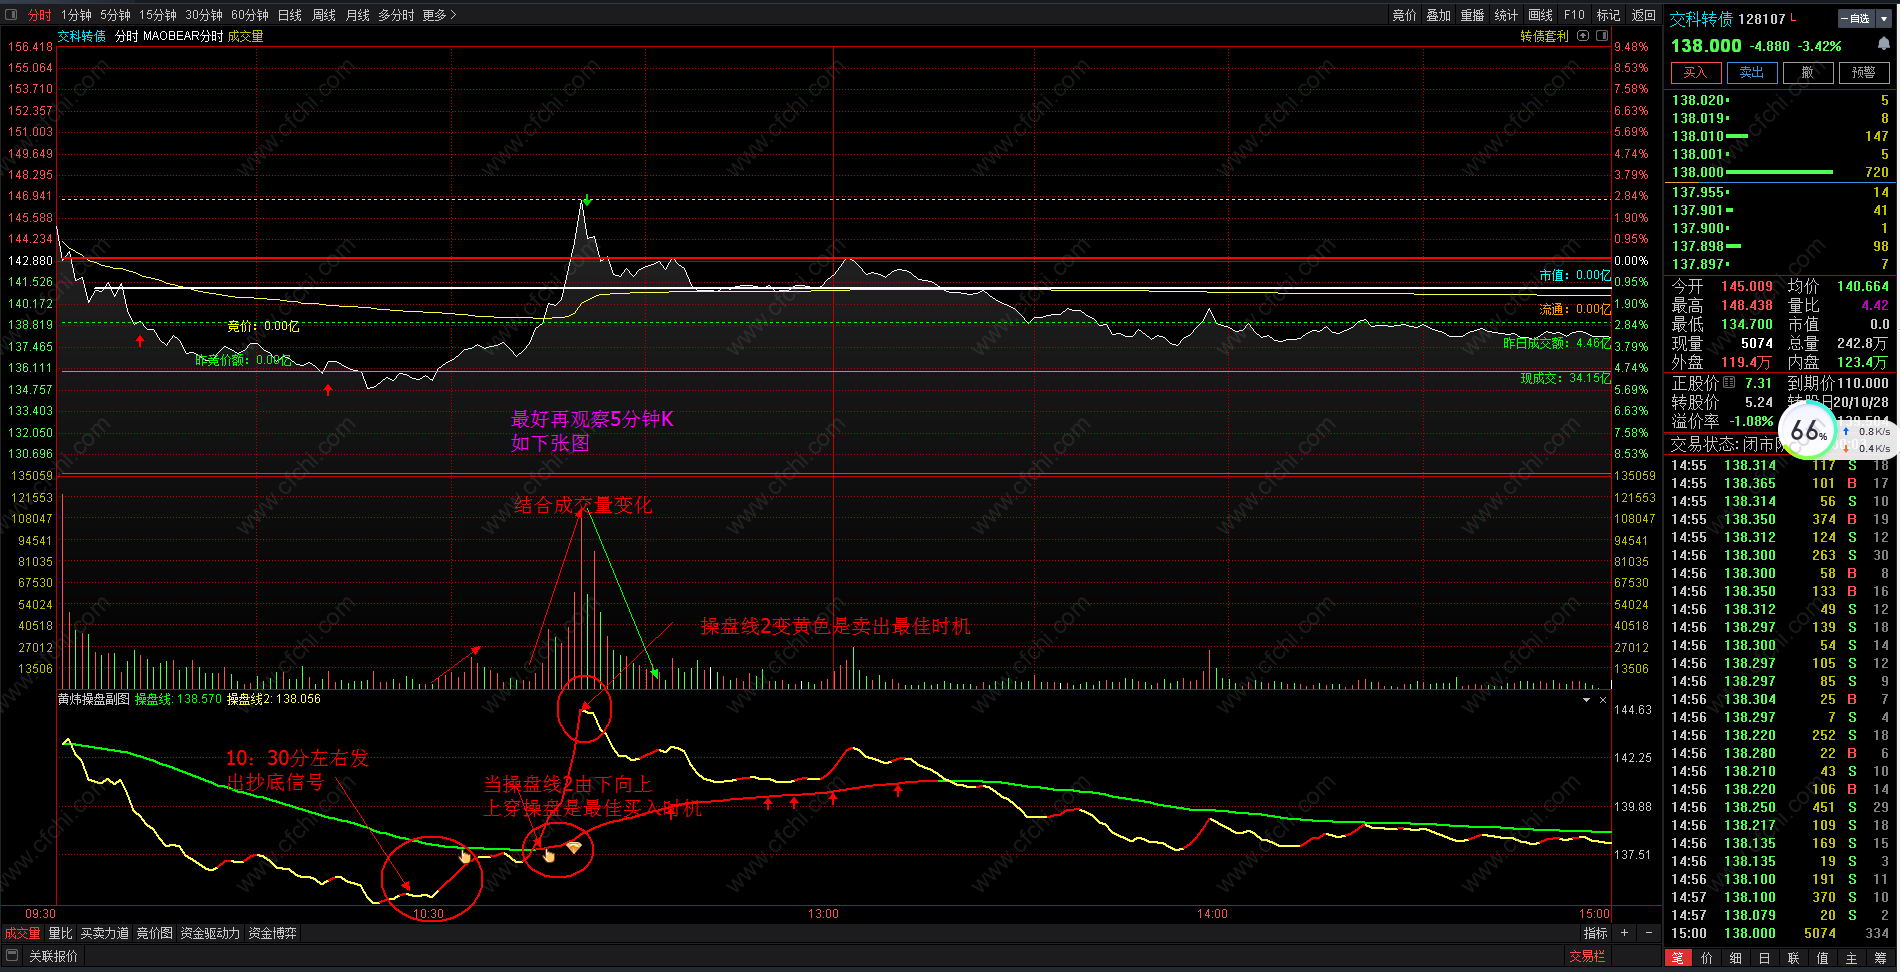
Task: Click the 重播 replay button
Action: [1472, 15]
